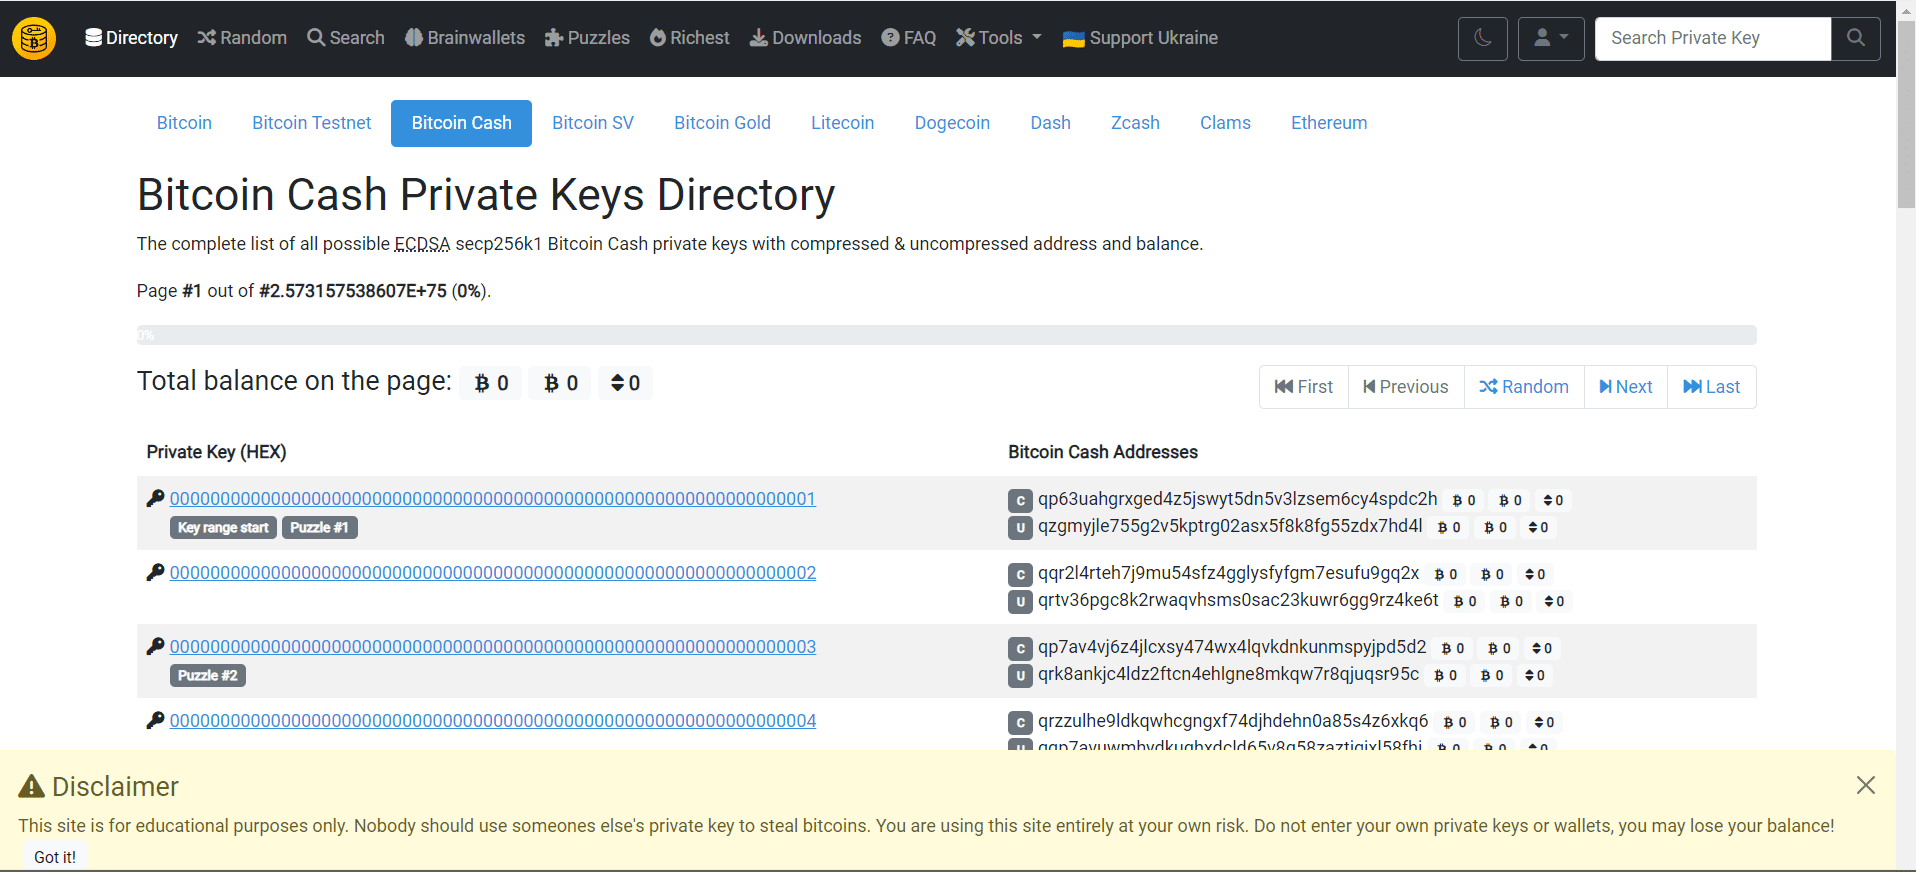The height and width of the screenshot is (872, 1916).
Task: Click the Key range start badge
Action: point(223,528)
